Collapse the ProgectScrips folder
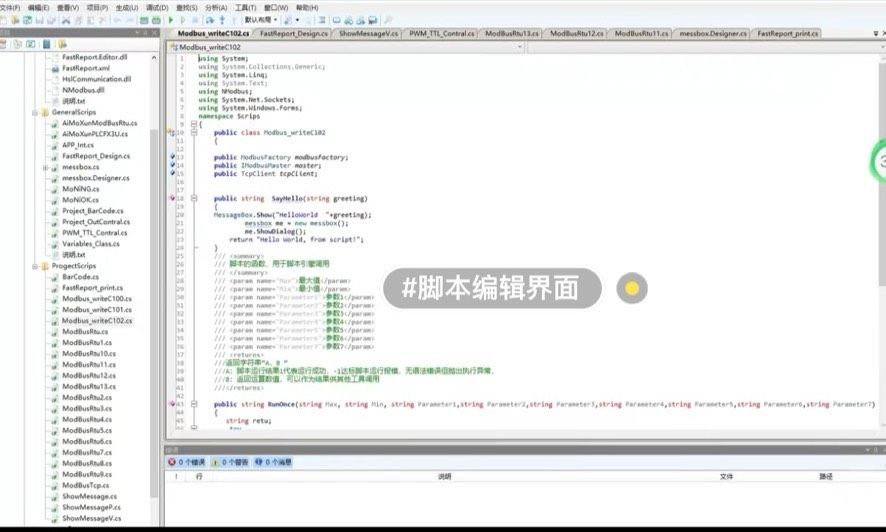The height and width of the screenshot is (532, 886). (35, 266)
